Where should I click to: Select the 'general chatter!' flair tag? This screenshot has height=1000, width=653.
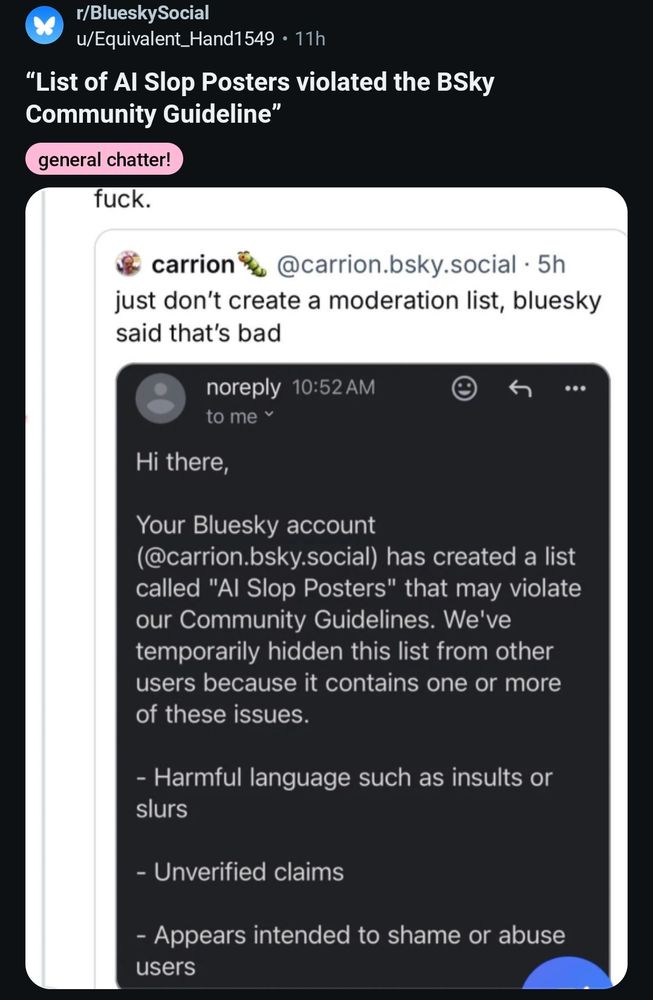[x=104, y=160]
